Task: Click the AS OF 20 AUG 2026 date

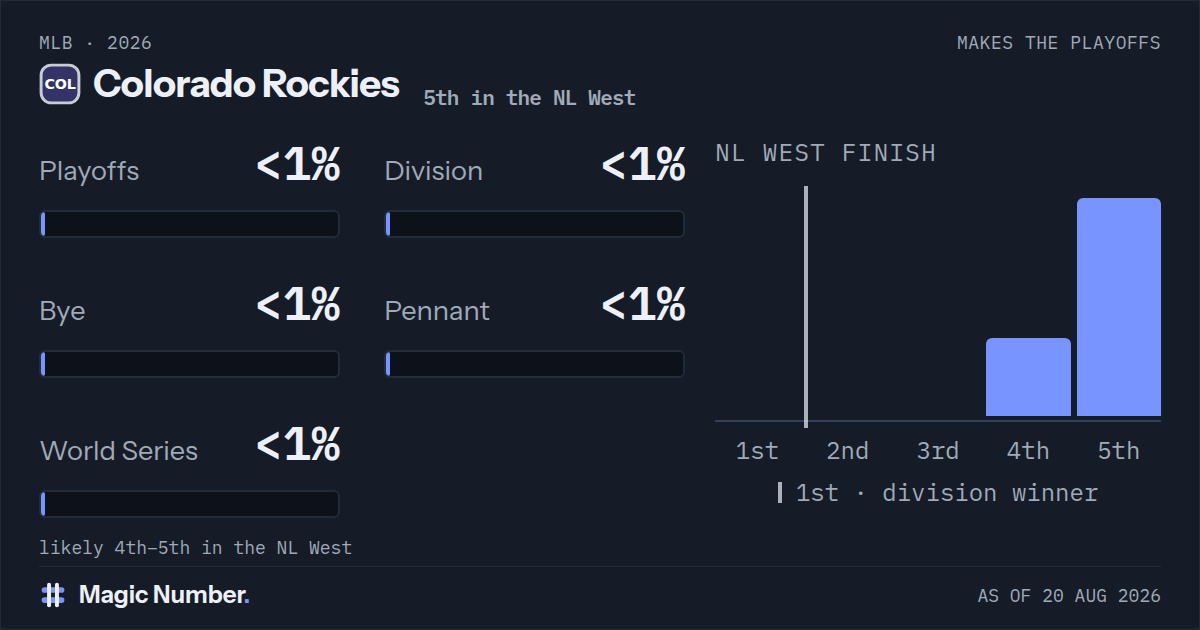Action: pyautogui.click(x=1069, y=596)
